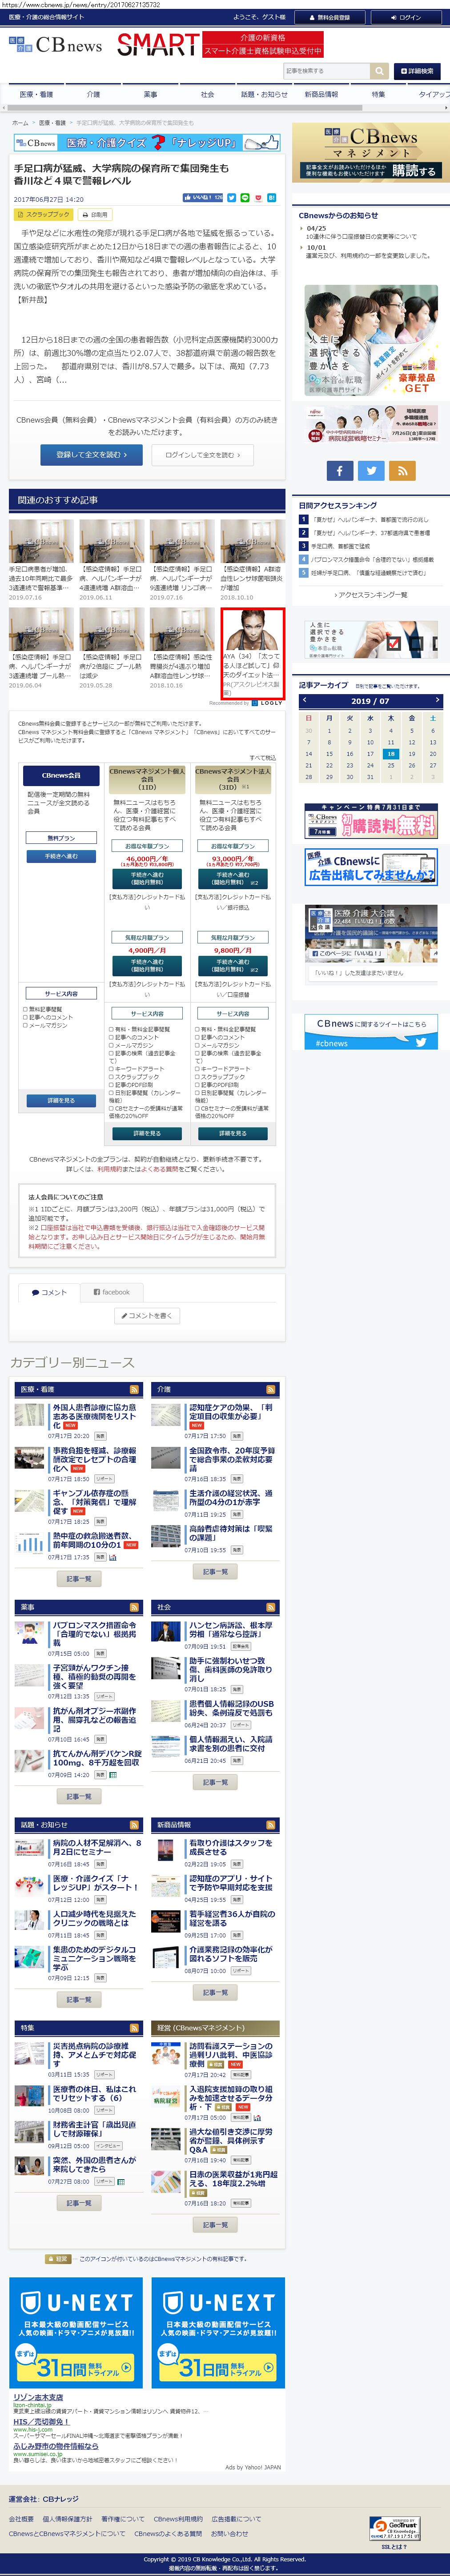Click the 詳細検索 button
The width and height of the screenshot is (450, 2576).
[417, 71]
